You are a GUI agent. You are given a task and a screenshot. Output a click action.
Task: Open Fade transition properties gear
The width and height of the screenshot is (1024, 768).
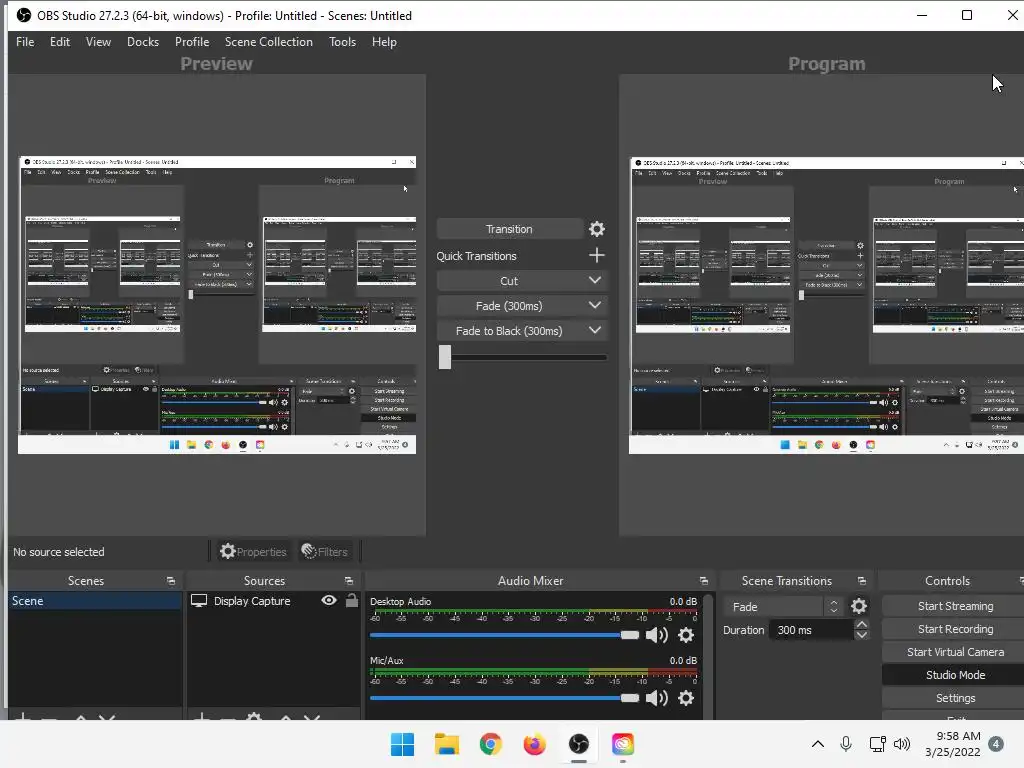[x=859, y=607]
